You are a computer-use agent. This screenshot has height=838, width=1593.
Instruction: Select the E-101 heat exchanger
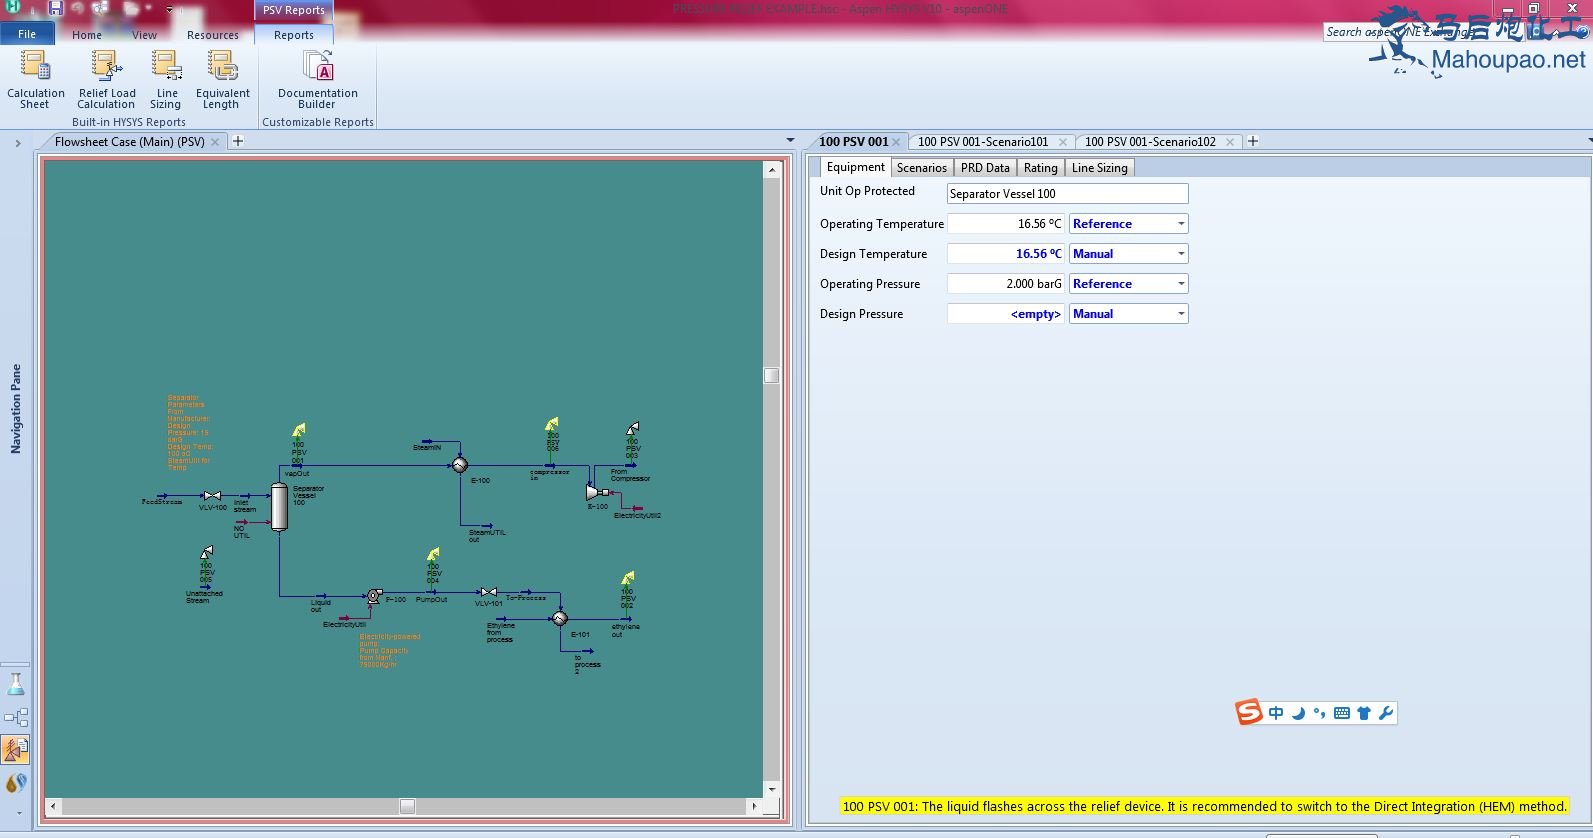[560, 619]
